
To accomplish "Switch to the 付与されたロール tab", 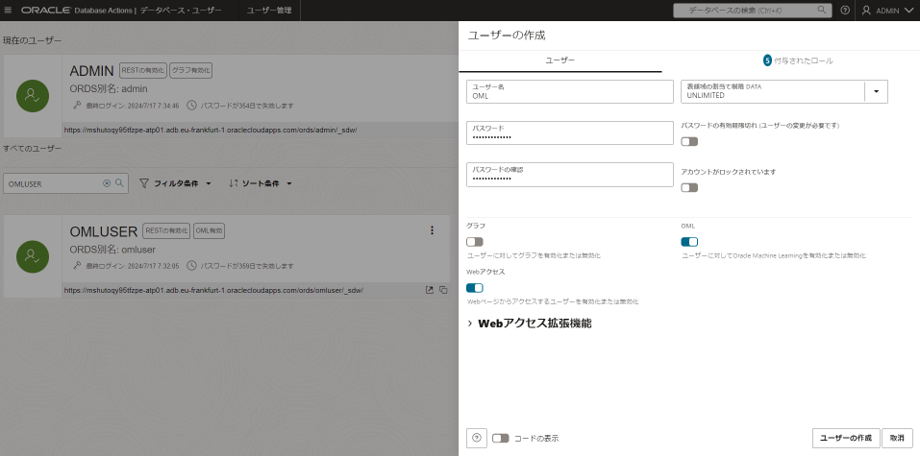I will (797, 61).
